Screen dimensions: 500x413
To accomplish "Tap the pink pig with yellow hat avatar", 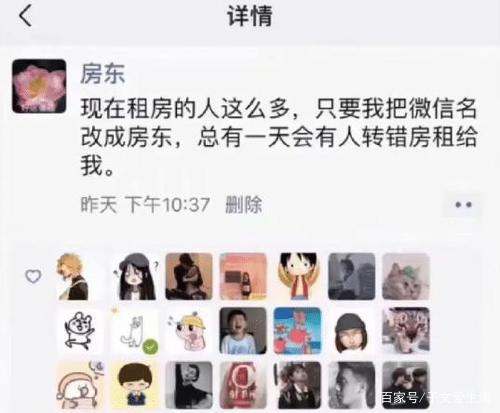I will 189,331.
